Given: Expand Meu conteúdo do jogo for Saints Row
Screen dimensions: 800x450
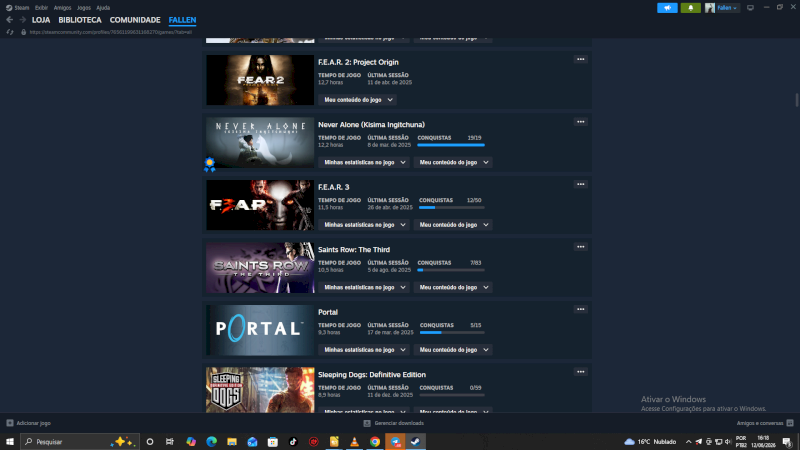Looking at the screenshot, I should (453, 287).
